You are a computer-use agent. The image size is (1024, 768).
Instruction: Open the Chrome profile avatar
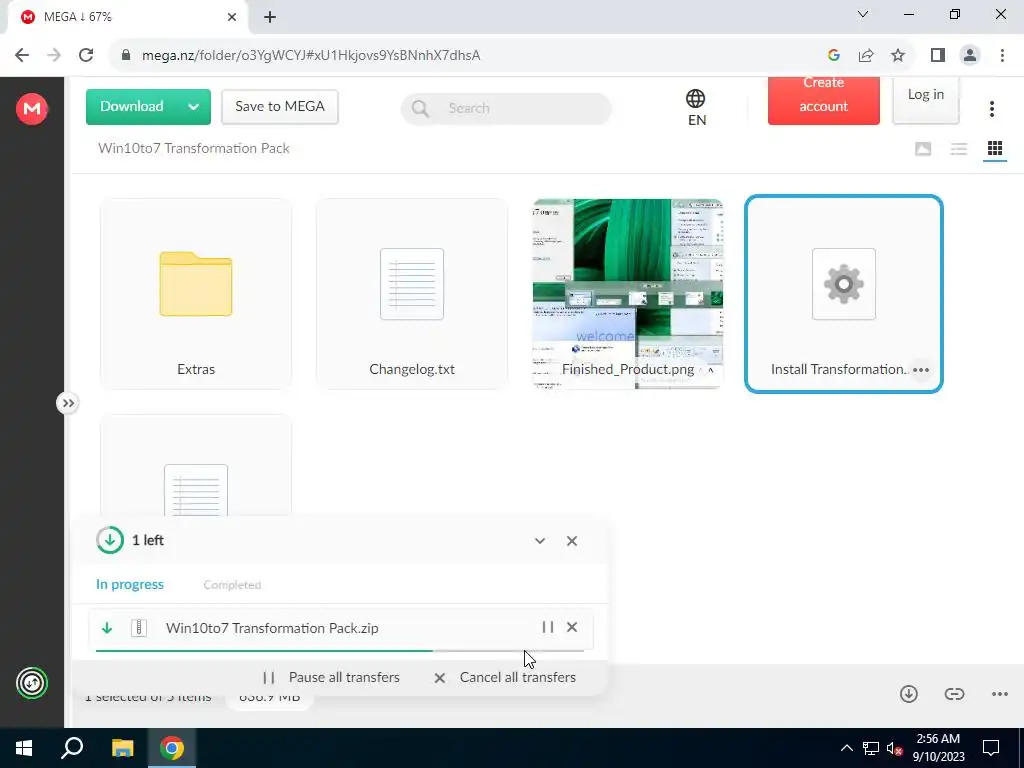[x=970, y=56]
